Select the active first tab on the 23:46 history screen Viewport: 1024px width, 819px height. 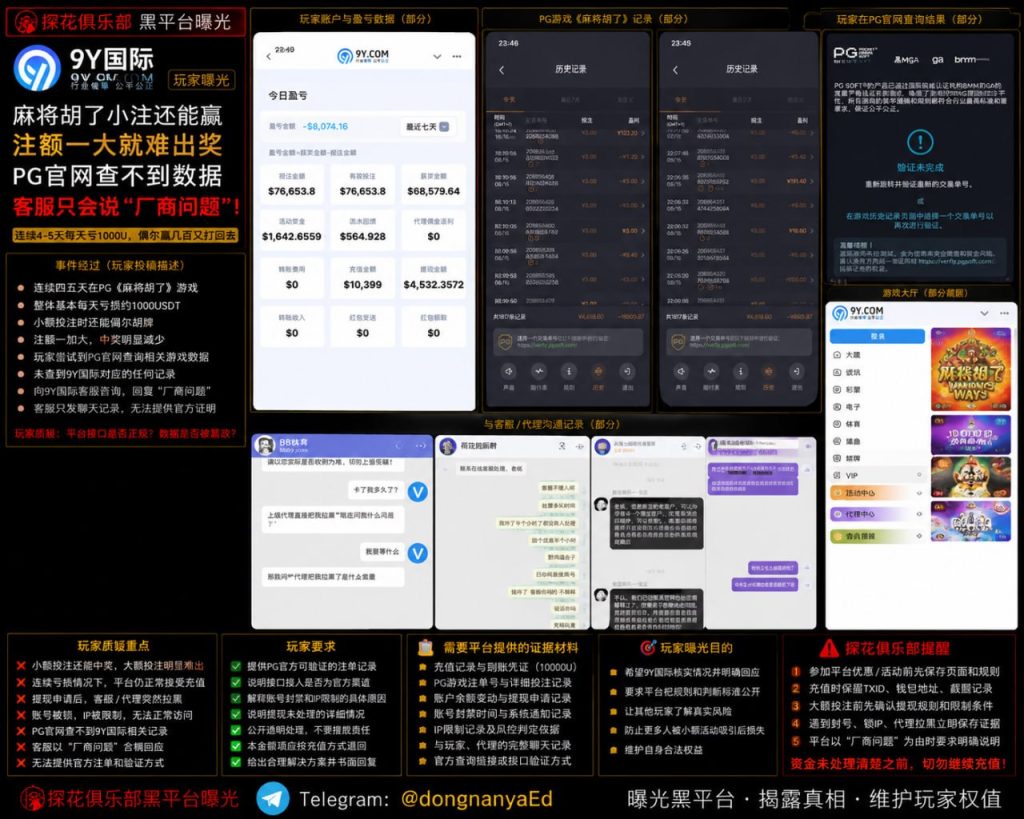[509, 99]
